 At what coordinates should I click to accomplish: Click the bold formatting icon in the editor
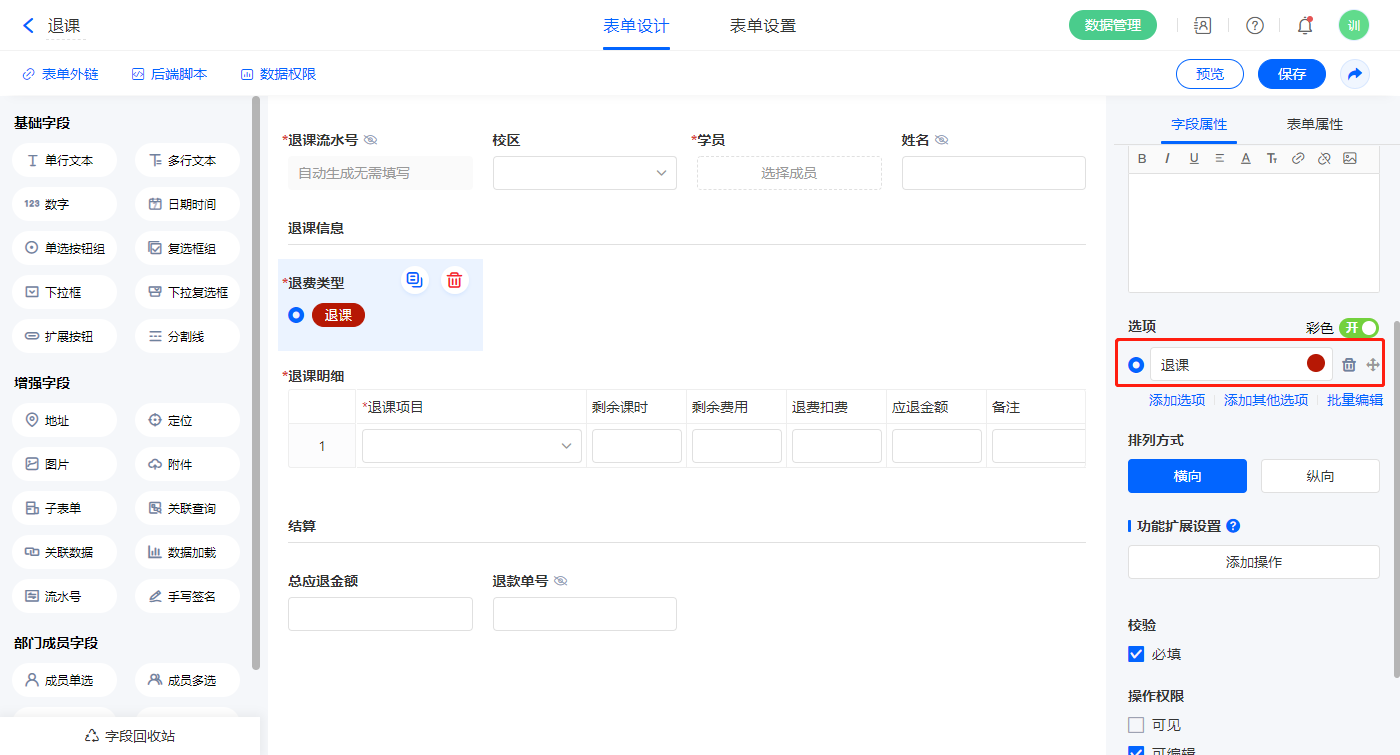click(x=1142, y=158)
